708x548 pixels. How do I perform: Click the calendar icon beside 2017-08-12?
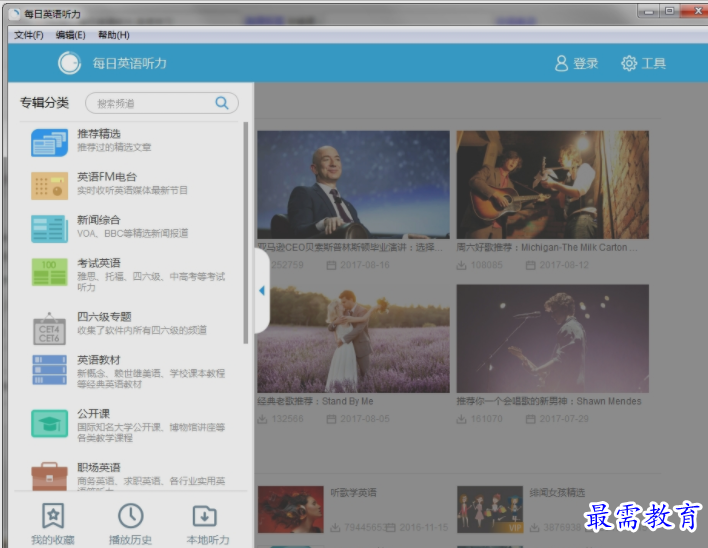(x=531, y=265)
